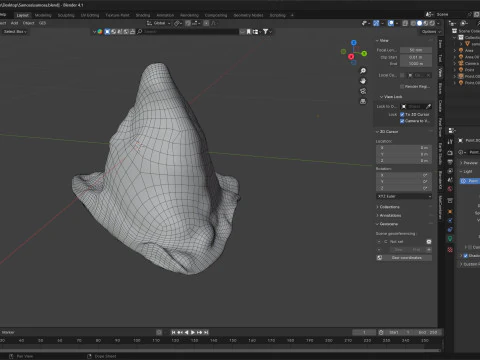Click the 3D Cursor Location X field
The width and height of the screenshot is (480, 360).
[404, 148]
